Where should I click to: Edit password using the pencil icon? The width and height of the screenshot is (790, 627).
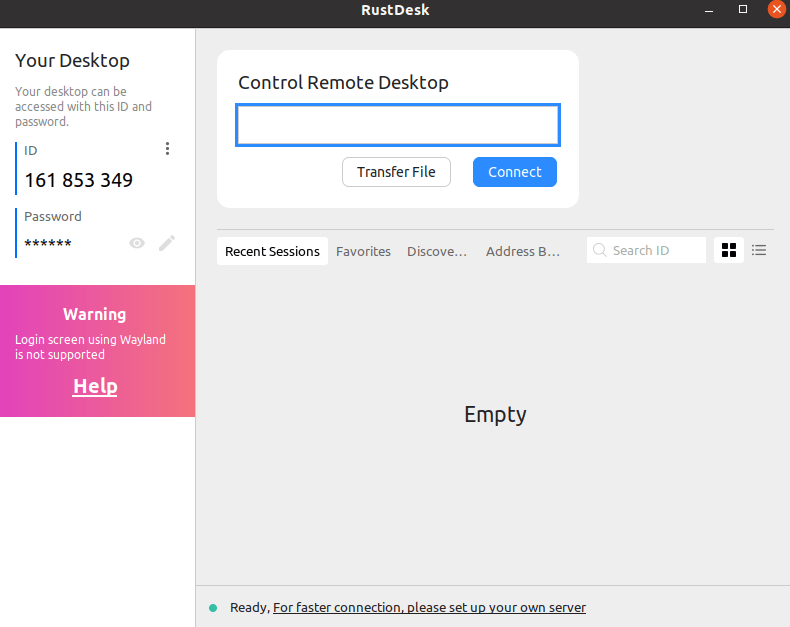tap(167, 243)
